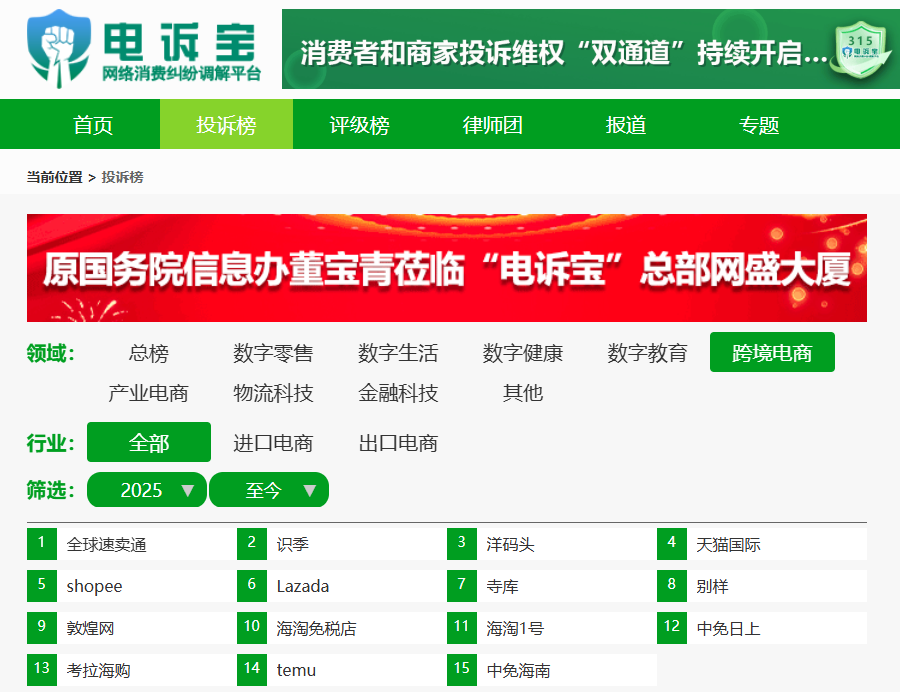
Task: Open rank 2 识季
Action: 342,544
